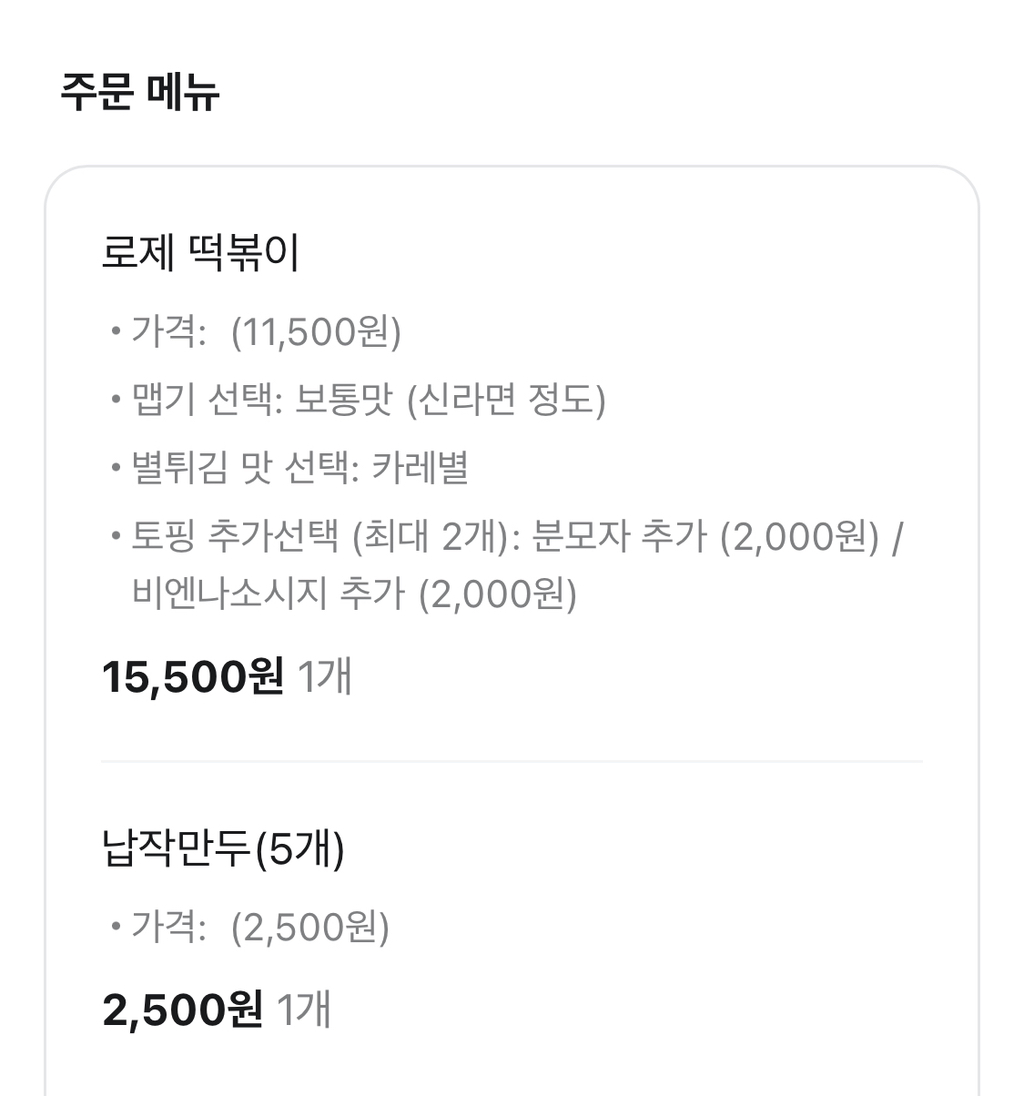
Task: Select the 보통맛 (신라면 정도) spice value
Action: 452,401
